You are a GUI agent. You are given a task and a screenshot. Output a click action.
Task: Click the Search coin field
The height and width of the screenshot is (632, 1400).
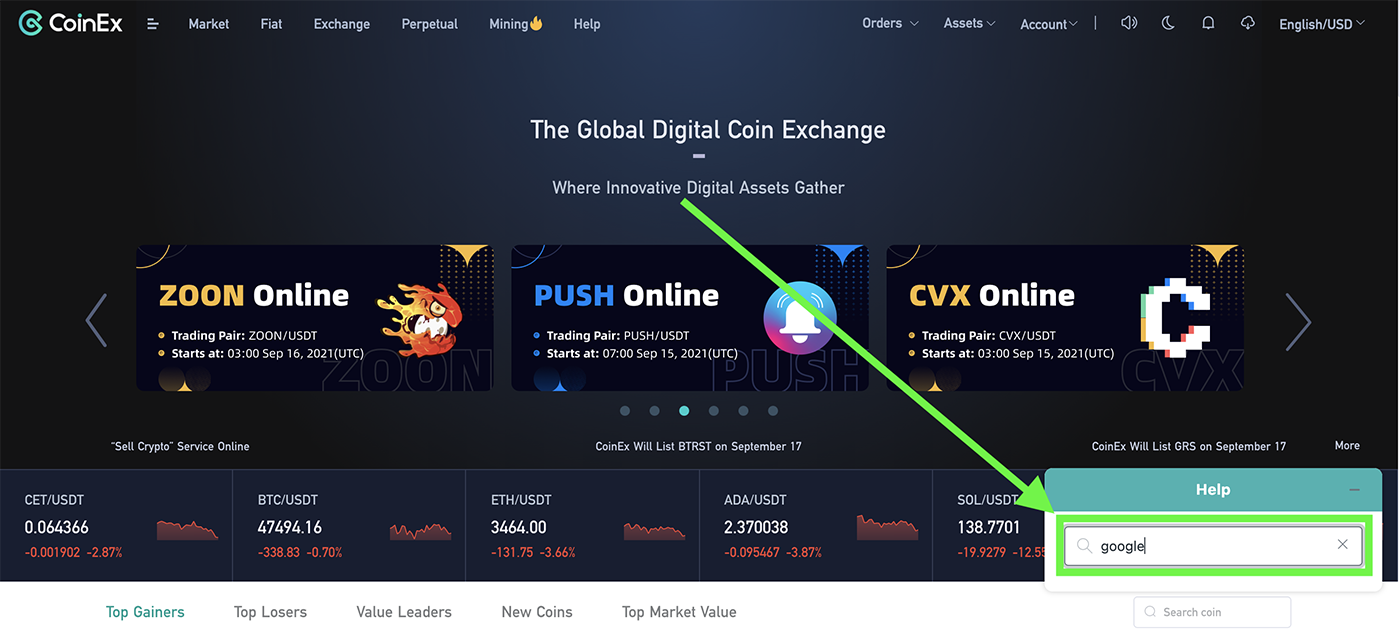(x=1212, y=612)
